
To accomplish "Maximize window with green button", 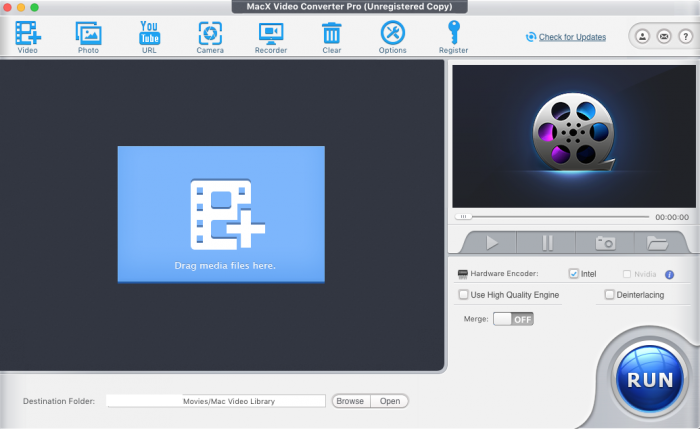I will (x=34, y=7).
